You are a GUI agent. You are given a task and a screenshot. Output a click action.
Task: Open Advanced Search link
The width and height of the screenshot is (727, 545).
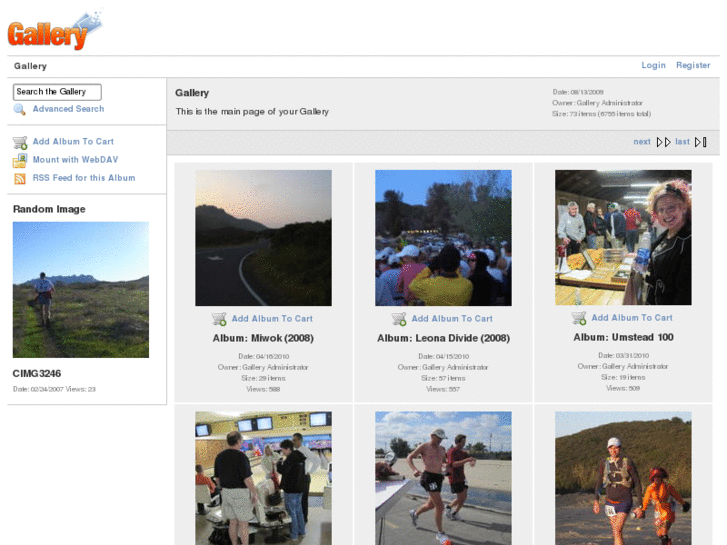coord(68,109)
